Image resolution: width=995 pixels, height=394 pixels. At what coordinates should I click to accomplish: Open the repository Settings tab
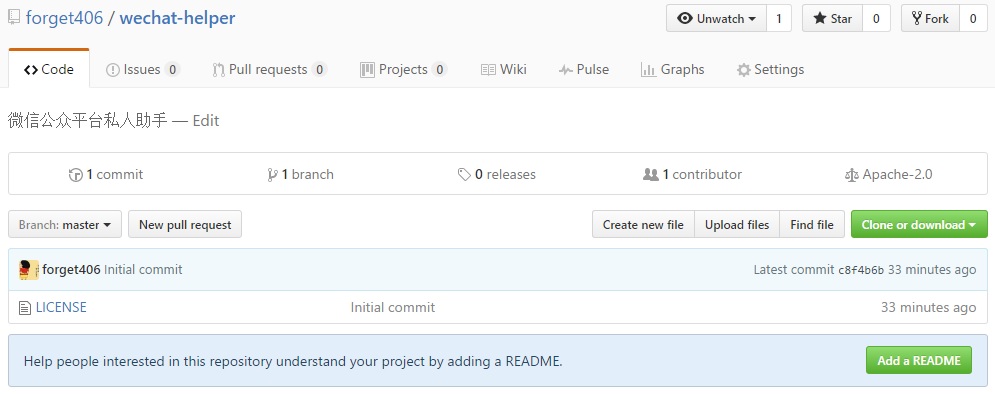(x=770, y=69)
